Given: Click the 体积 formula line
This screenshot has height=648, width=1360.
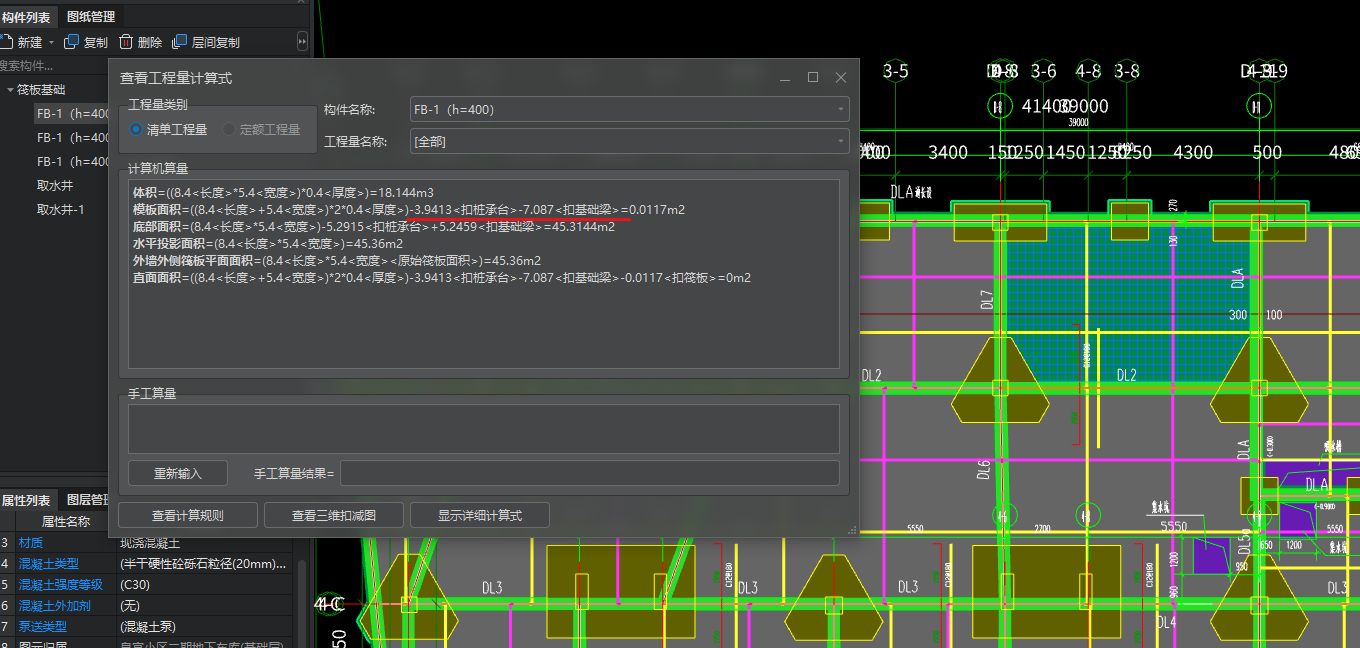Looking at the screenshot, I should (283, 192).
